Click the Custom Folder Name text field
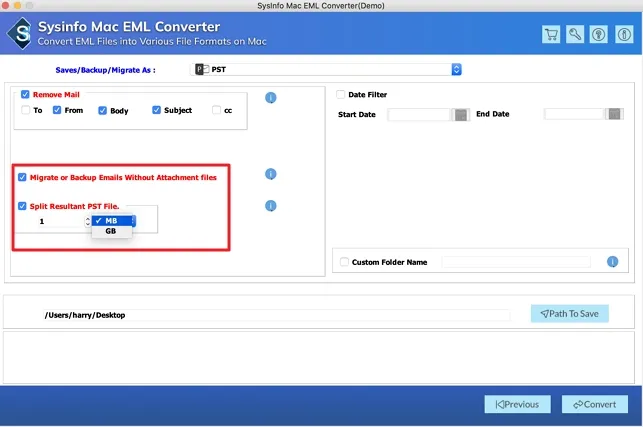Screen dimensions: 643x427 [516, 262]
